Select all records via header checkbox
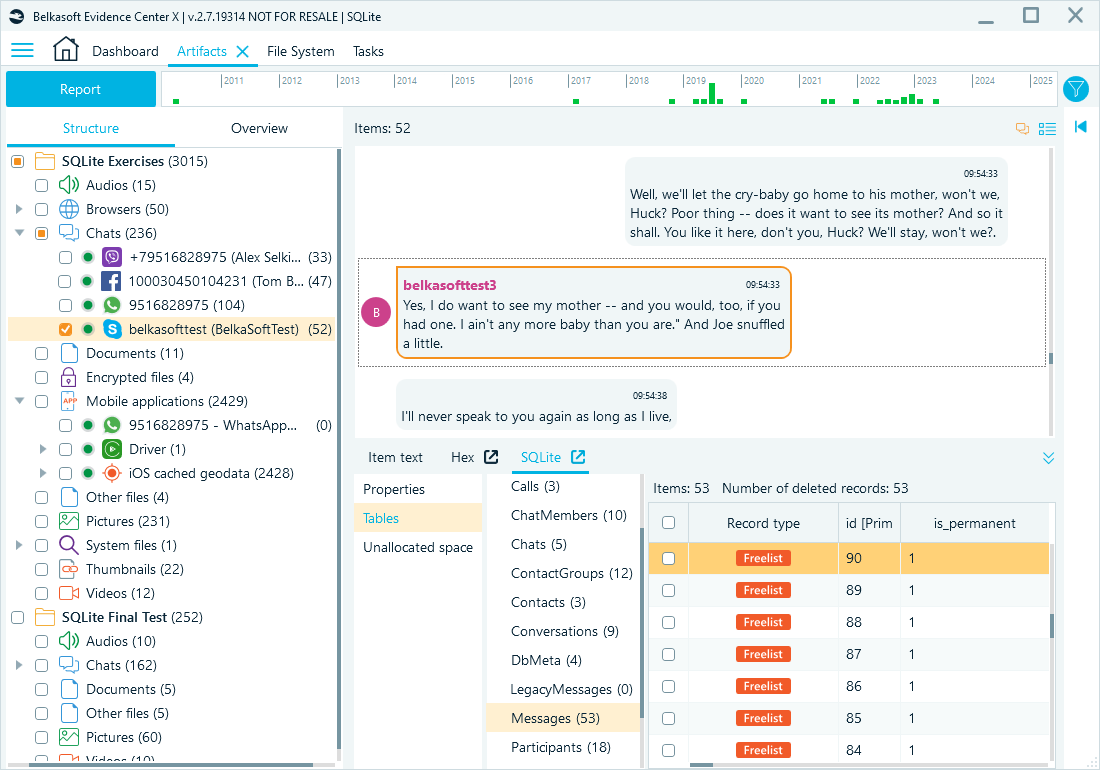1100x770 pixels. pos(669,522)
